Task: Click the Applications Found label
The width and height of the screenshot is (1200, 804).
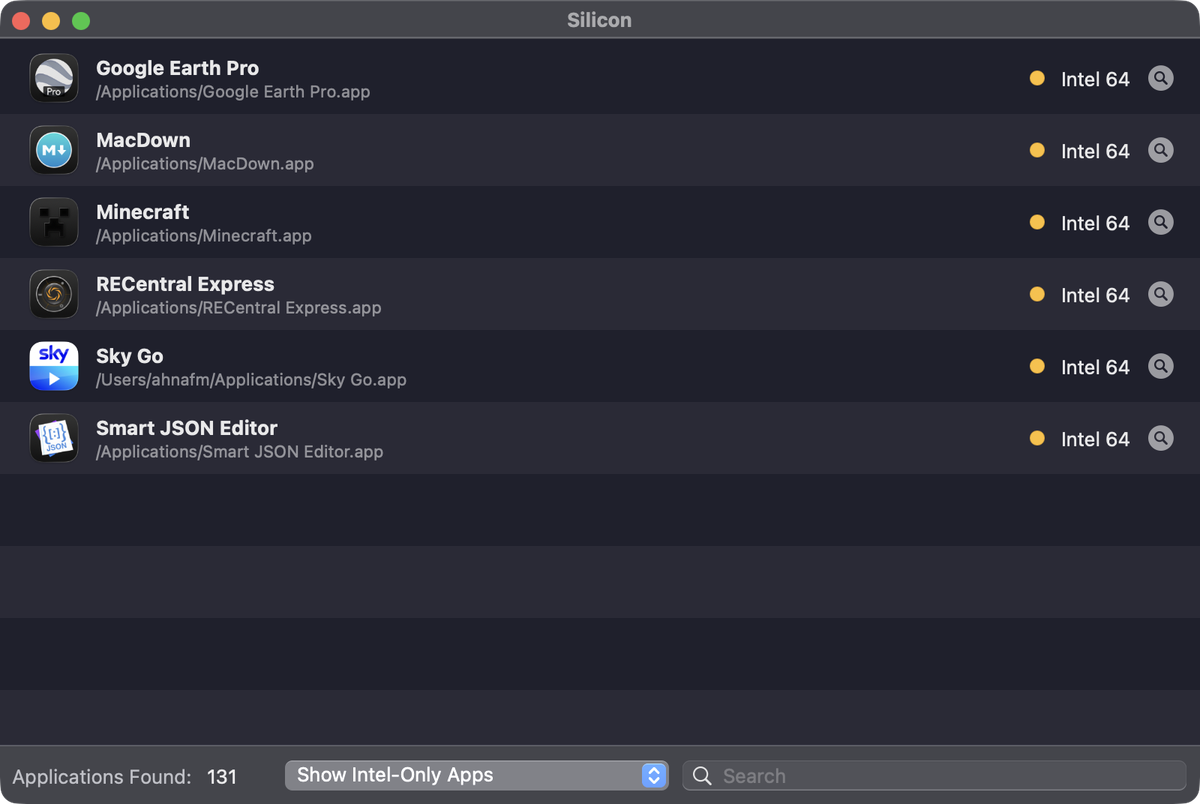Action: coord(102,776)
